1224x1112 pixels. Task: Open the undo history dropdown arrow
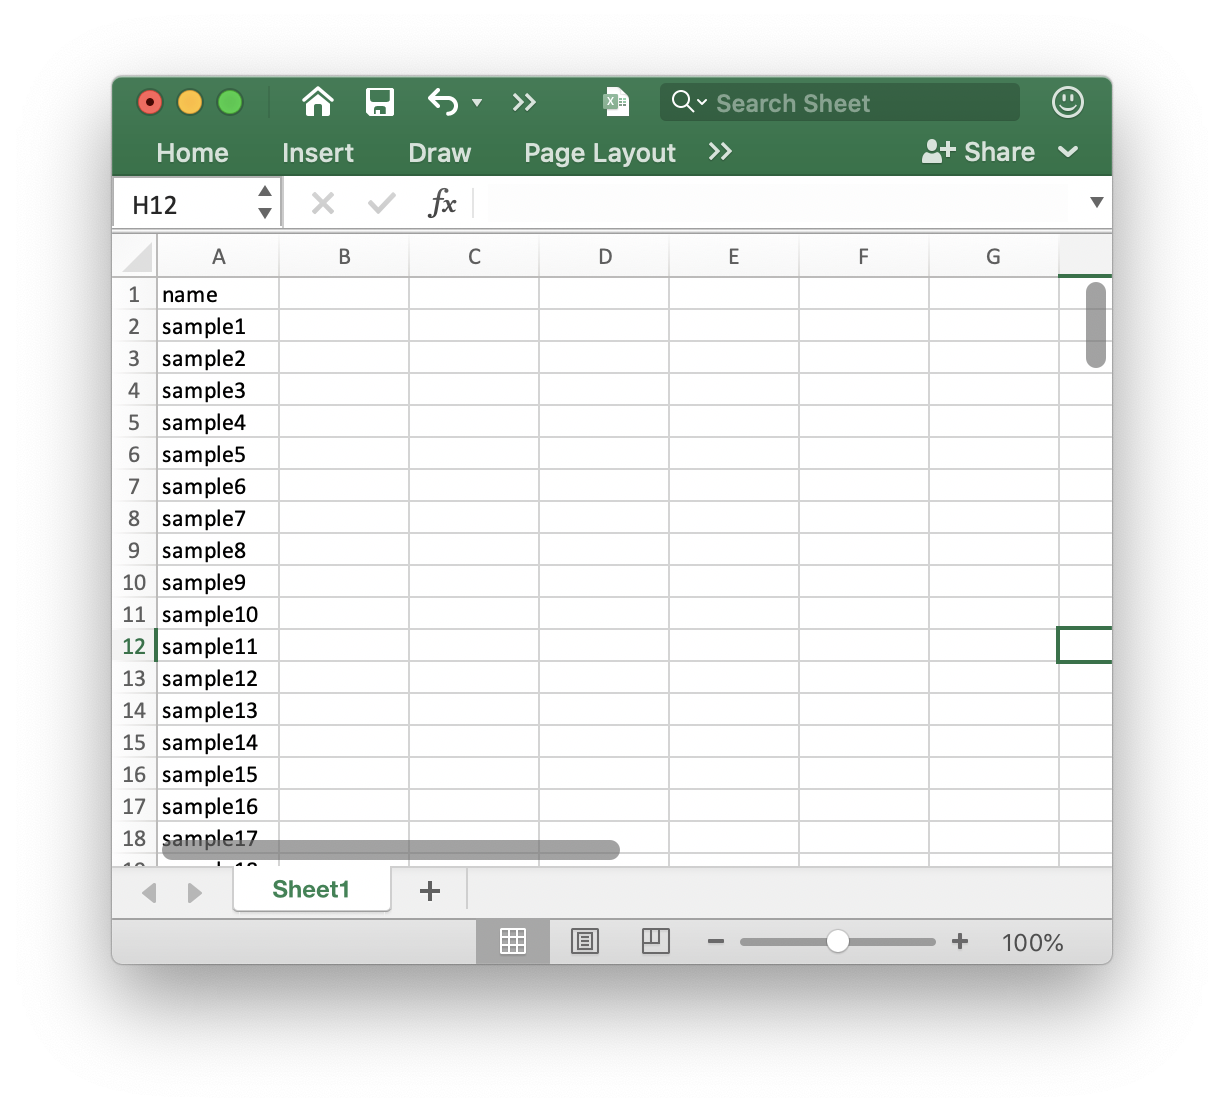pos(477,103)
